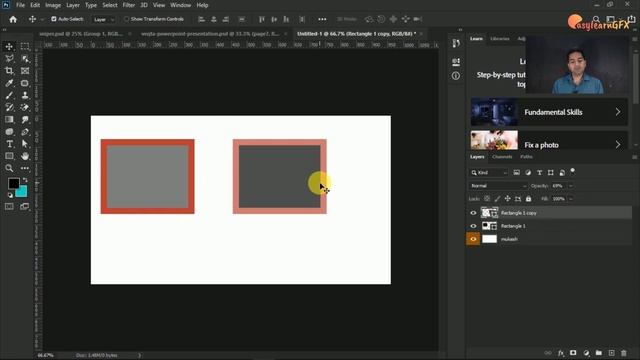This screenshot has width=640, height=360.
Task: Add a layer mask
Action: click(x=573, y=353)
